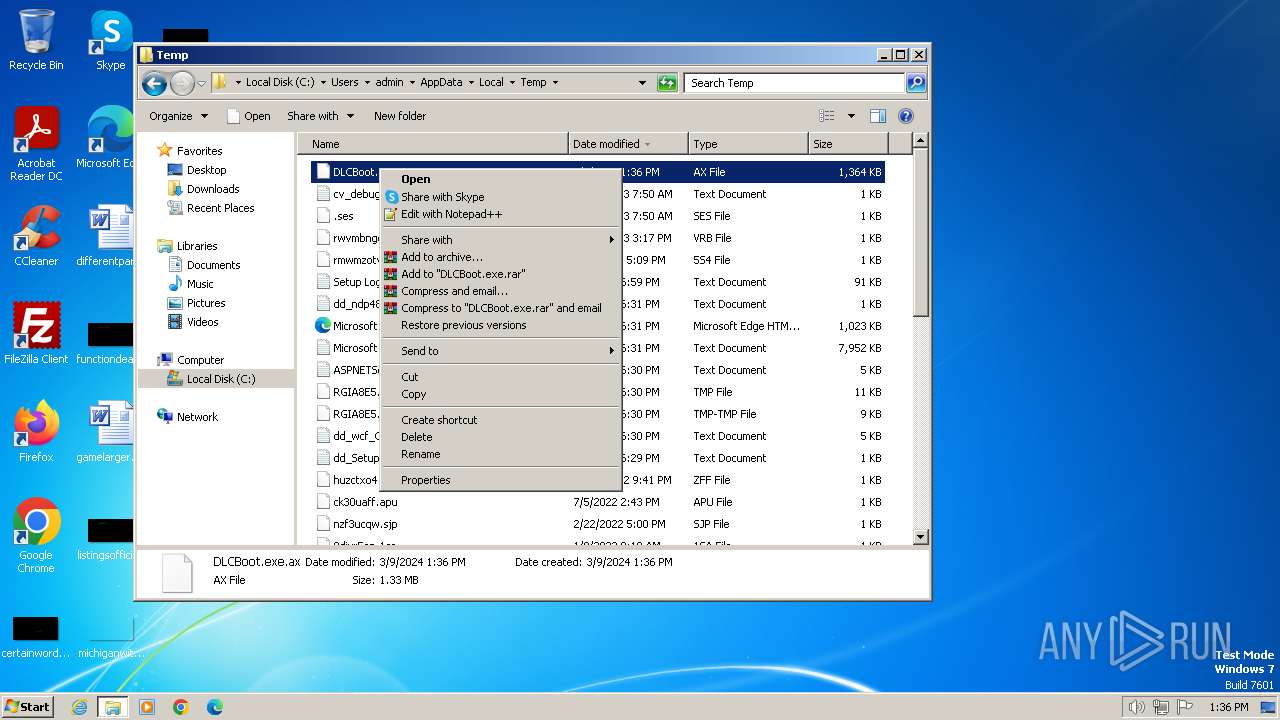Expand the Date modified column filter arrow
This screenshot has width=1280, height=720.
pos(647,144)
